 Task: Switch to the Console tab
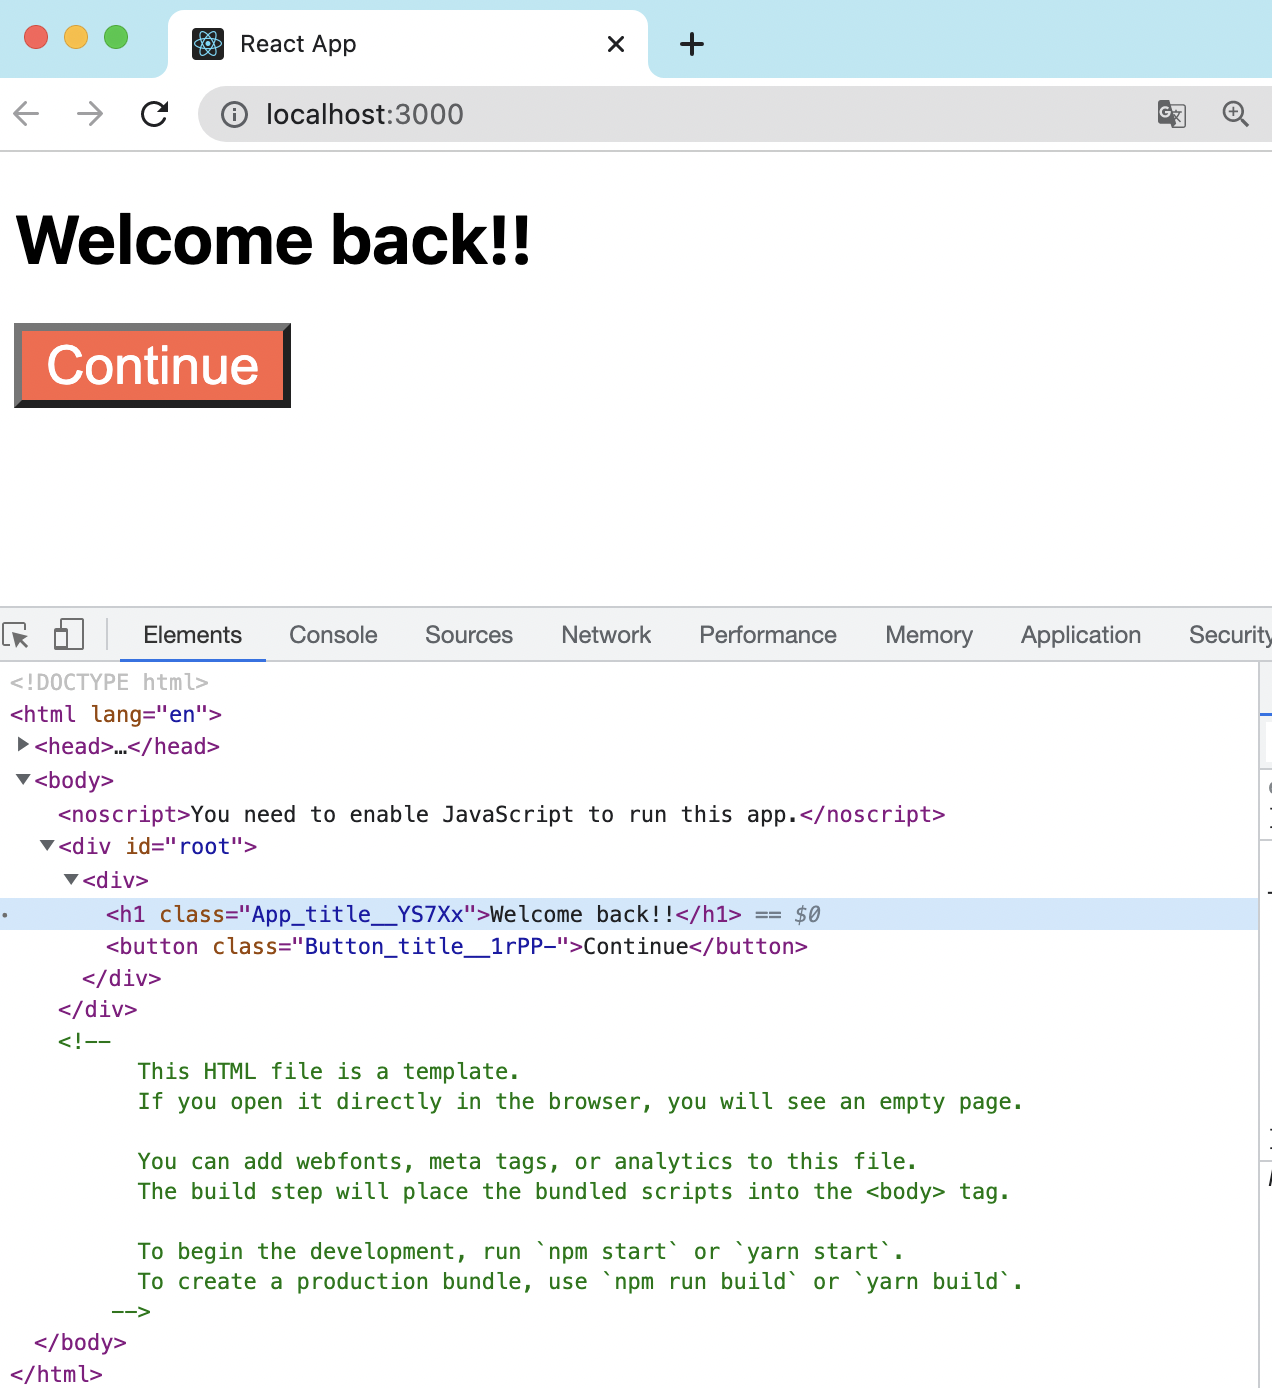click(333, 635)
